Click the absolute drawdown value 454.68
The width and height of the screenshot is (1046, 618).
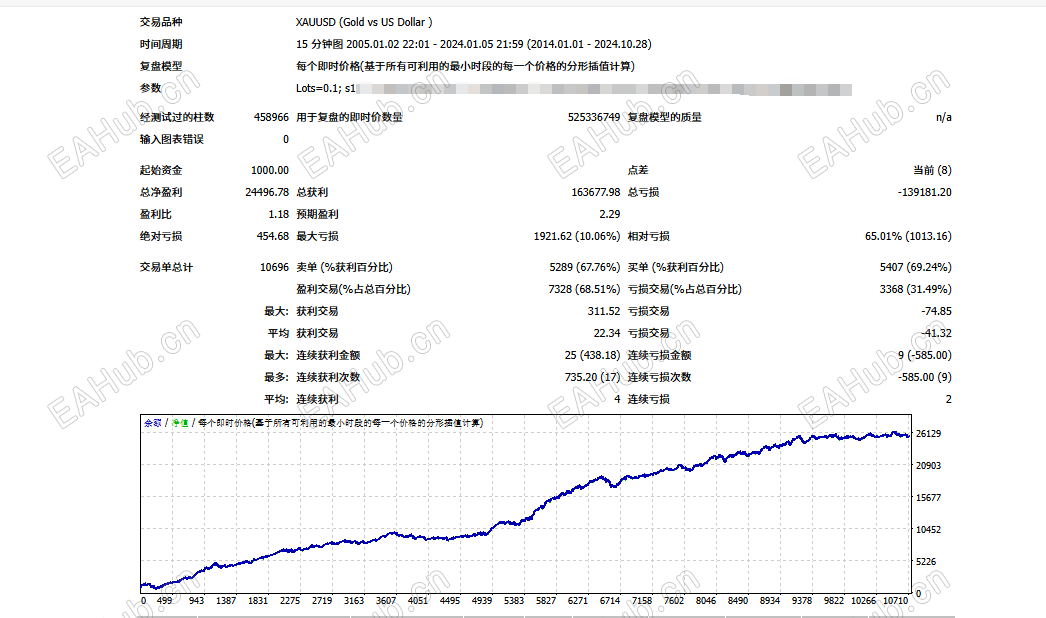[272, 236]
